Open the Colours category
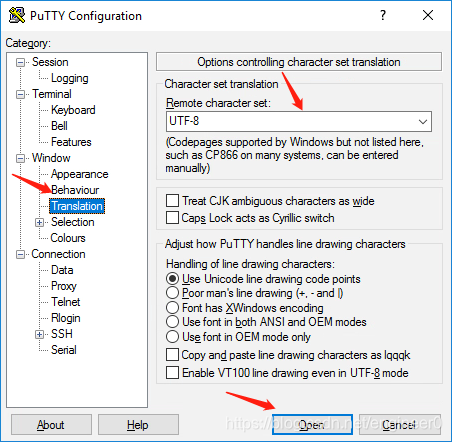This screenshot has width=452, height=442. pos(68,238)
